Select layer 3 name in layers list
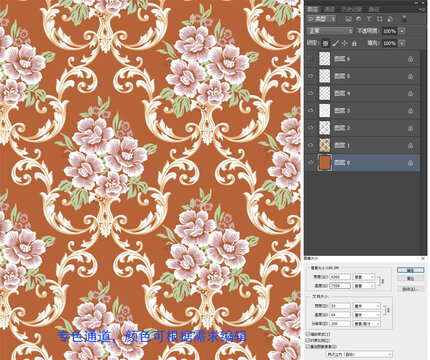This screenshot has height=360, width=430. [x=342, y=111]
